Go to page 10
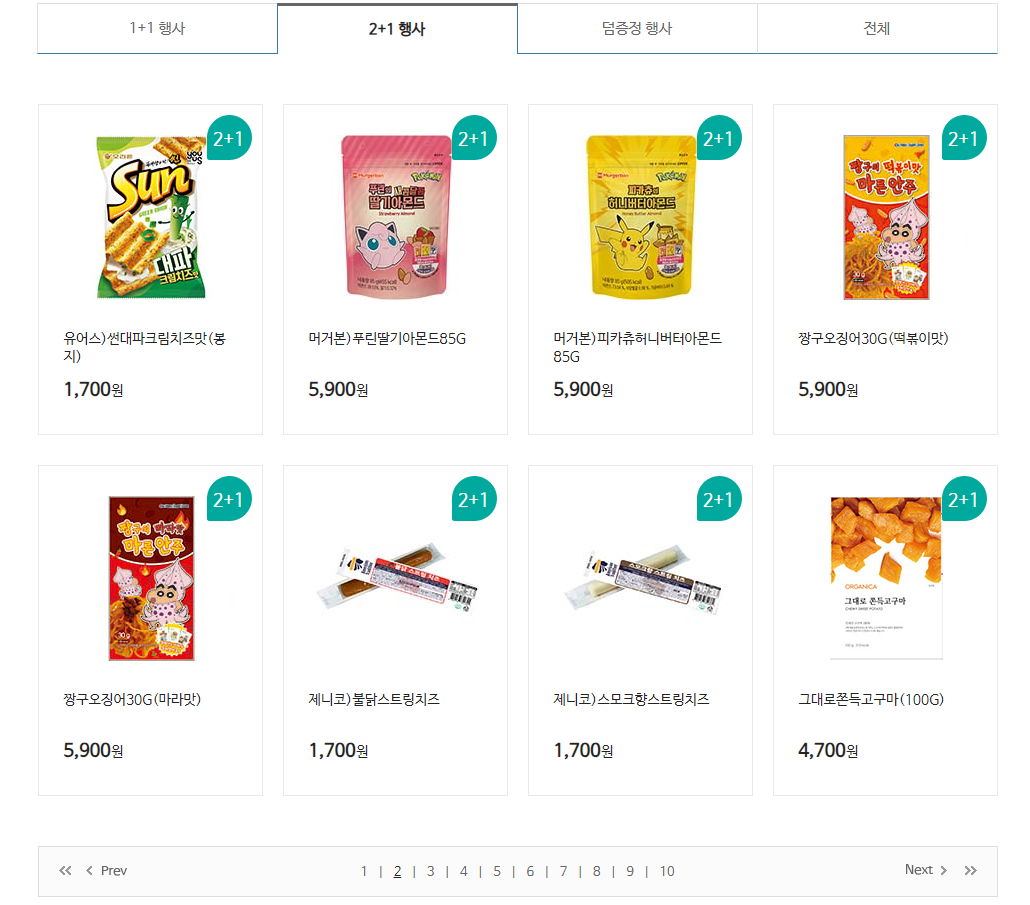 pyautogui.click(x=667, y=871)
